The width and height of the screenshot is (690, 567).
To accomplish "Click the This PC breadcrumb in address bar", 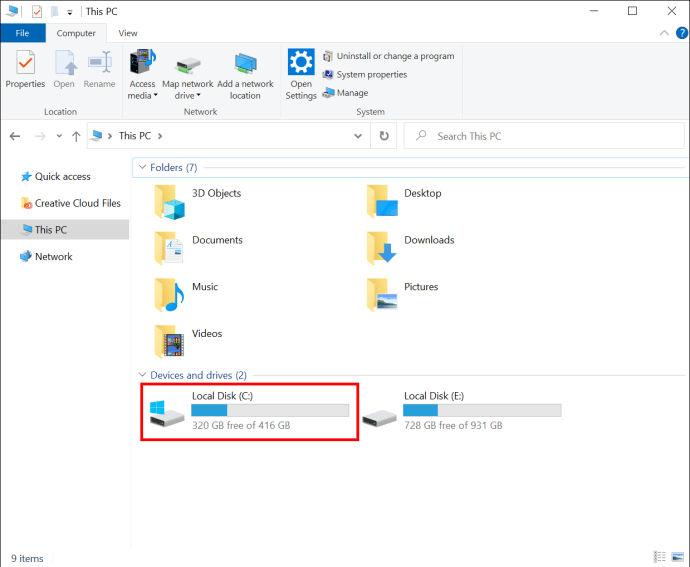I will [x=135, y=136].
